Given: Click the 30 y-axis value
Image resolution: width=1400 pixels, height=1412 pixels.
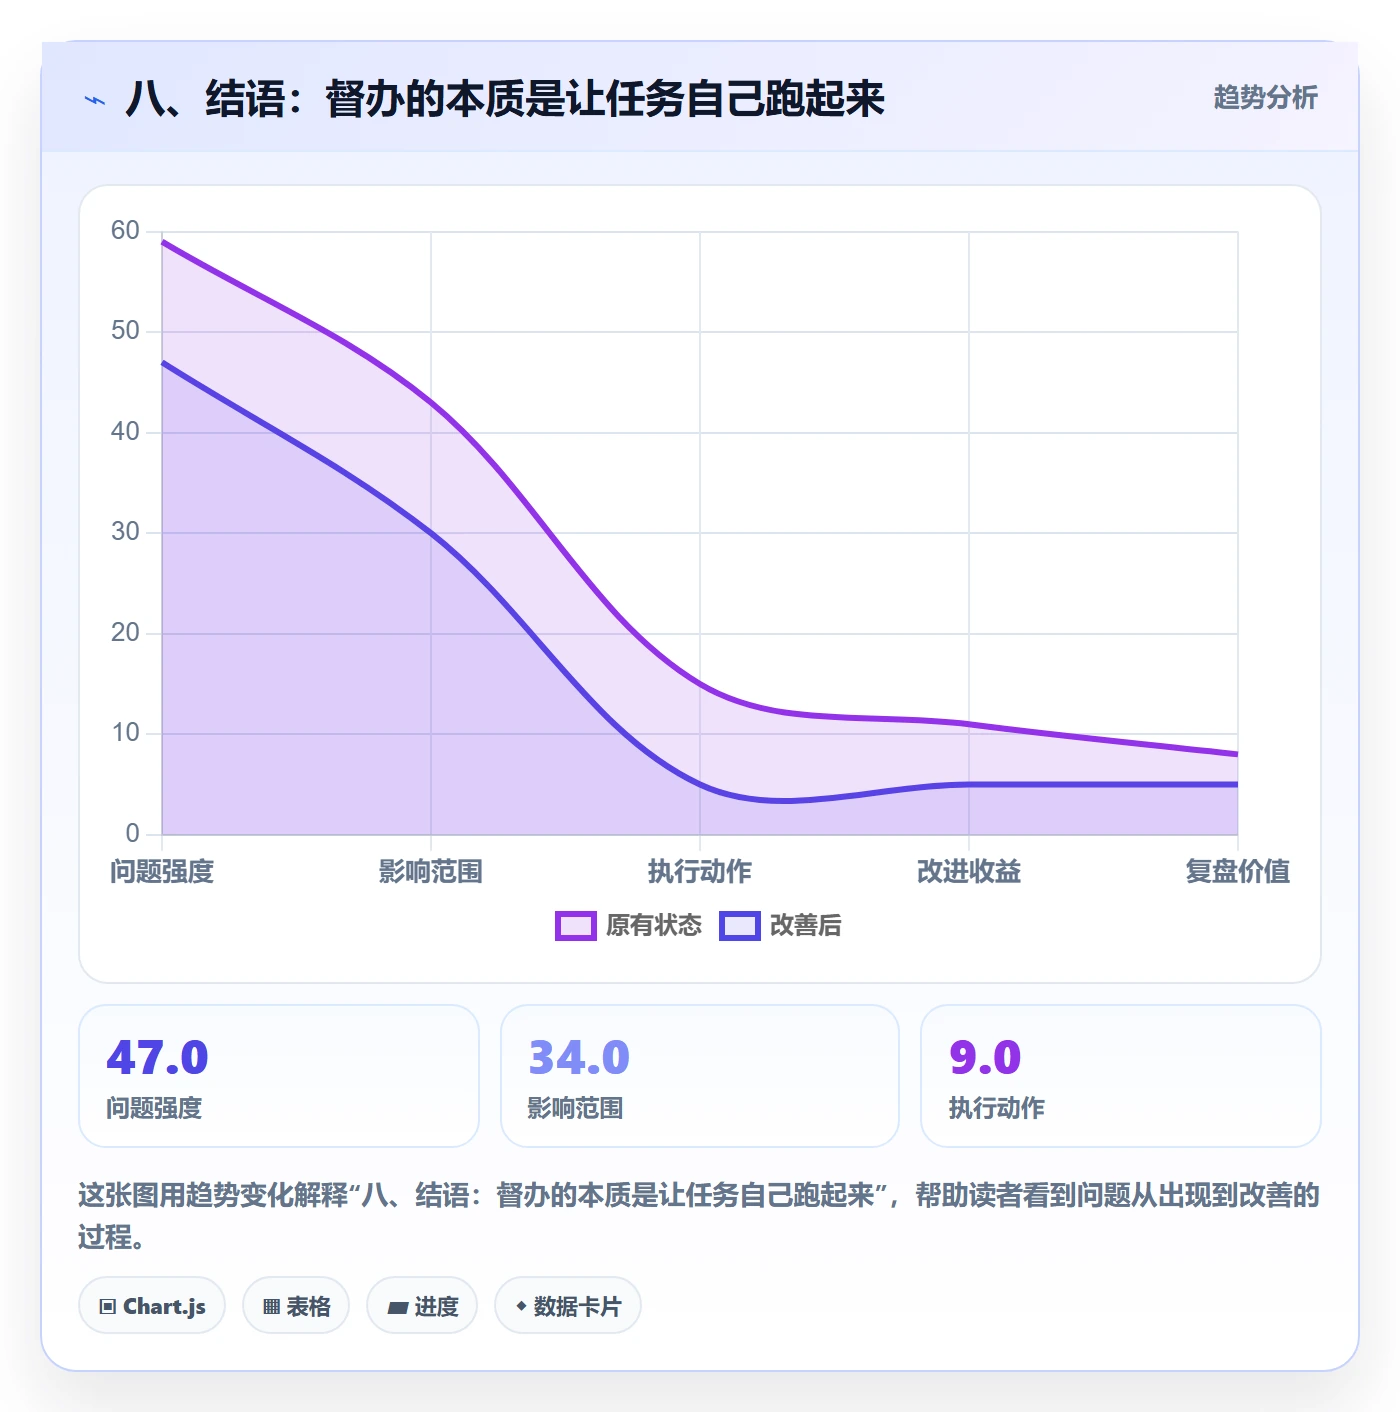Looking at the screenshot, I should point(125,532).
